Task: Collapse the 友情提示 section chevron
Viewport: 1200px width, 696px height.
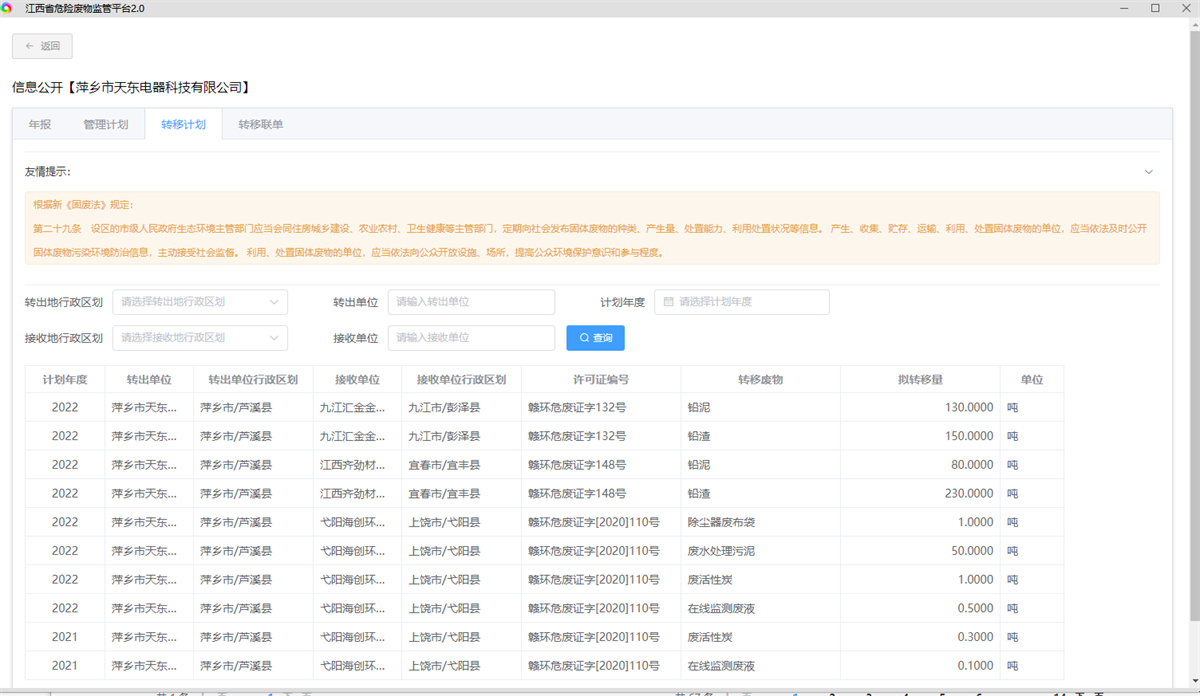Action: (1148, 172)
